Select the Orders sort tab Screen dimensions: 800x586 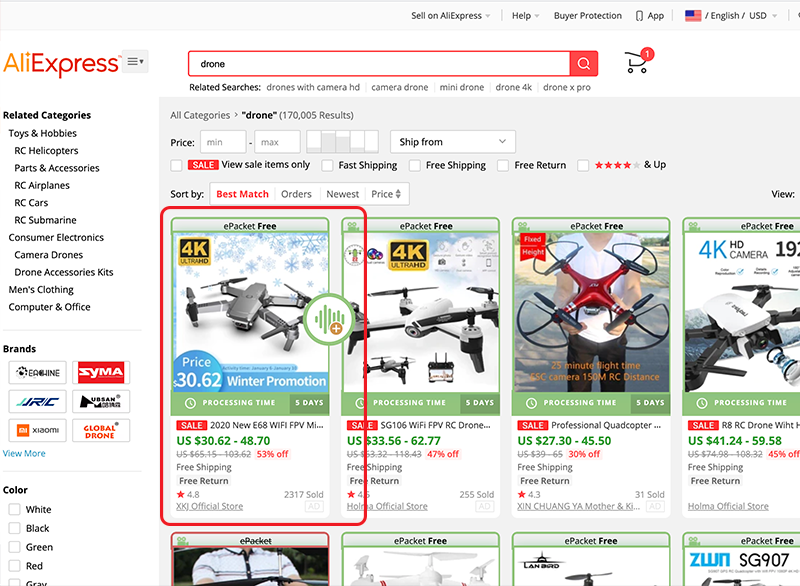tap(297, 194)
